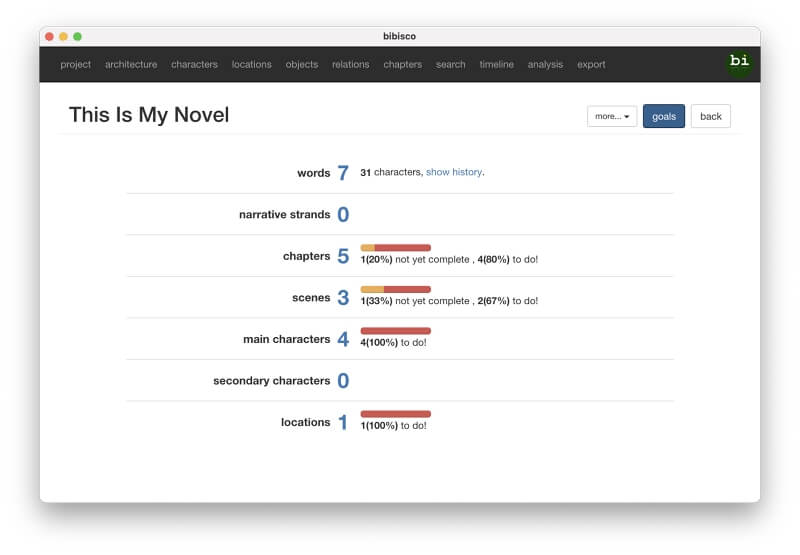The image size is (800, 555).
Task: Select relations in the navigation bar
Action: coord(351,64)
